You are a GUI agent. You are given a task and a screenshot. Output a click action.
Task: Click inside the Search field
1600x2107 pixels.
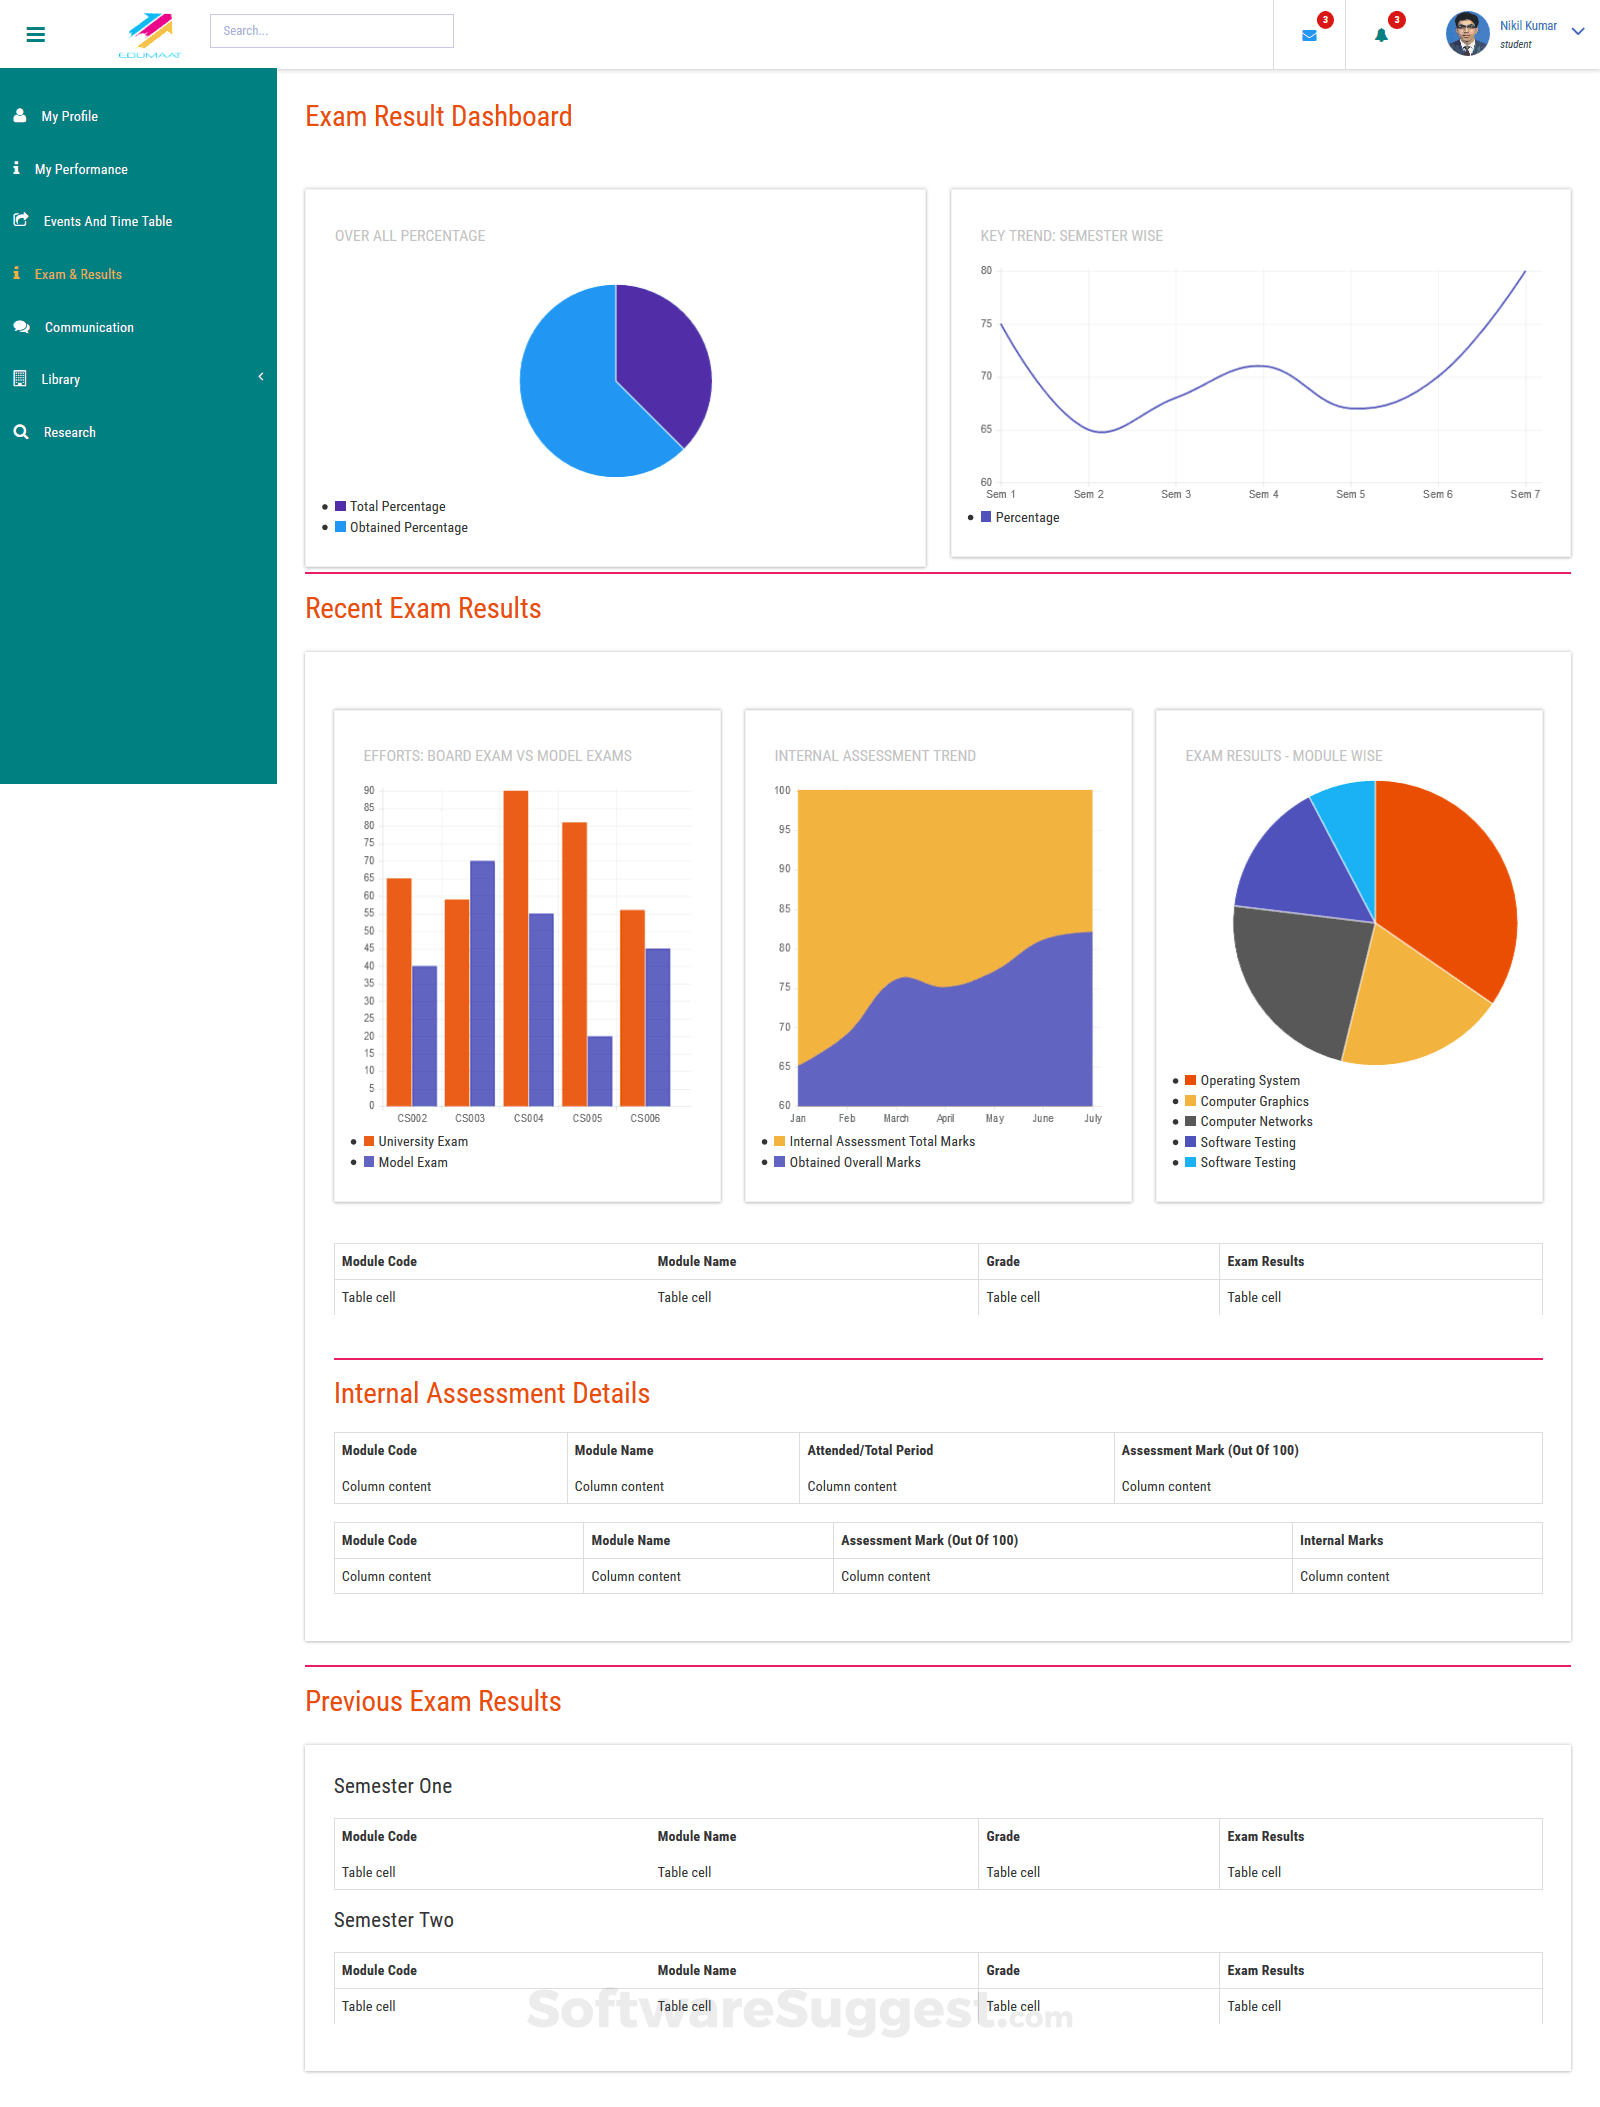click(x=332, y=30)
